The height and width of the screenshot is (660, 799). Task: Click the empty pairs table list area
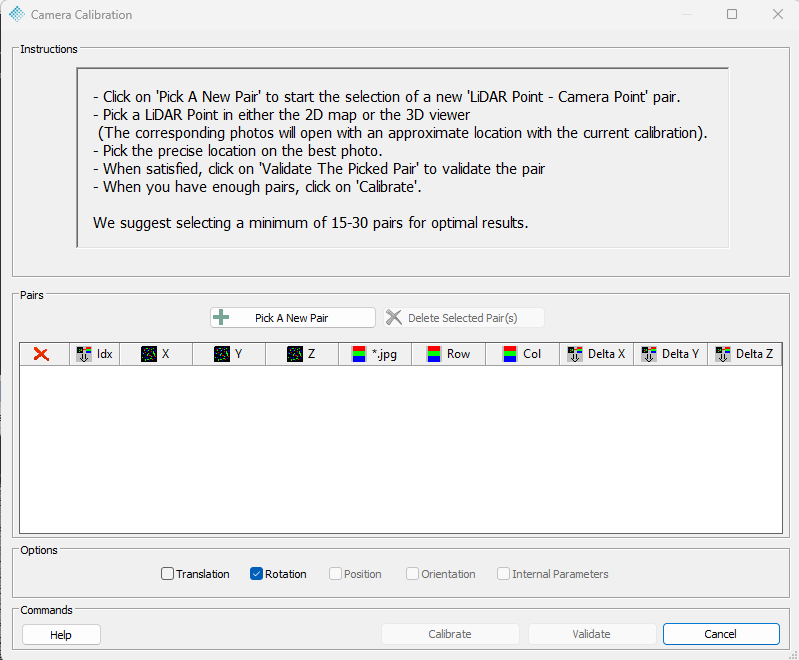coord(401,450)
